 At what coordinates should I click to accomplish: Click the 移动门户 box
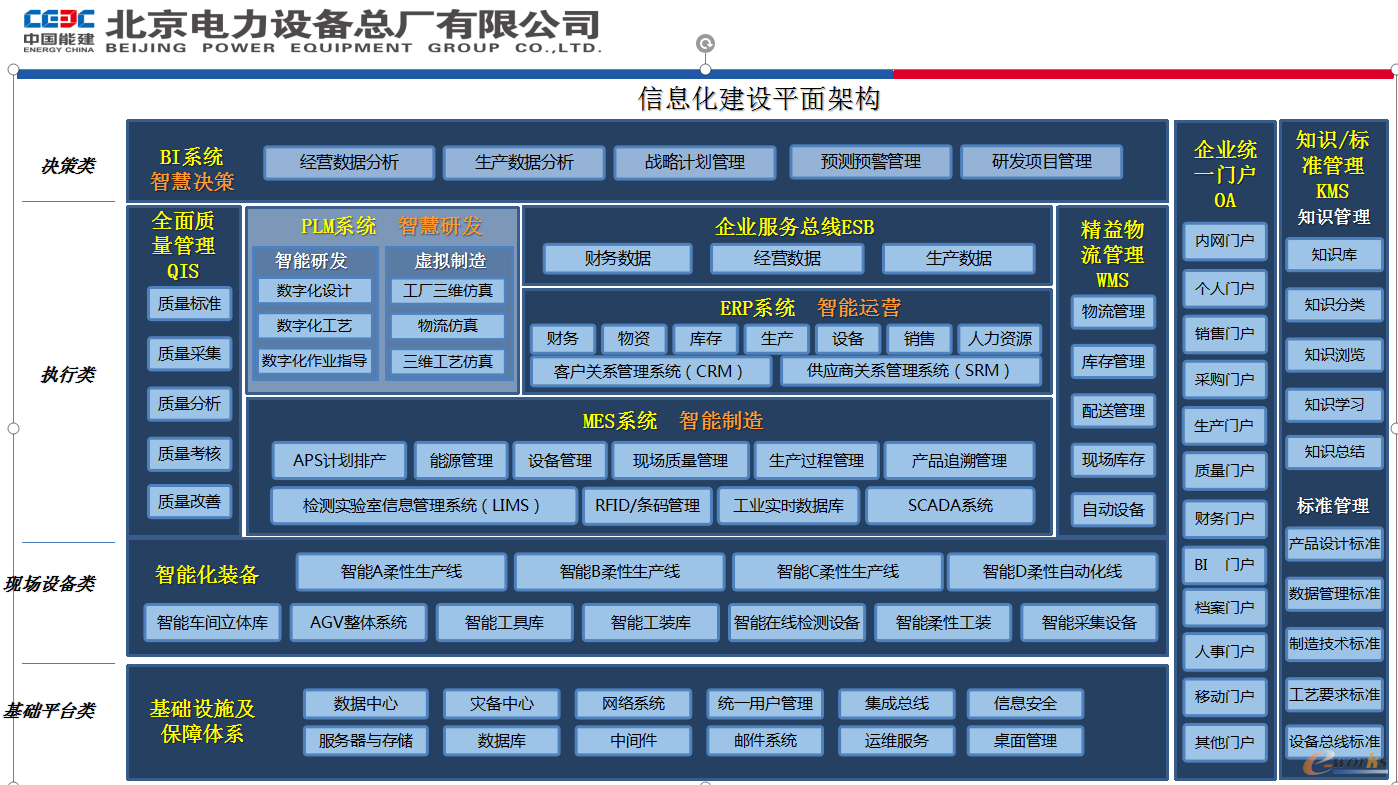[x=1224, y=697]
